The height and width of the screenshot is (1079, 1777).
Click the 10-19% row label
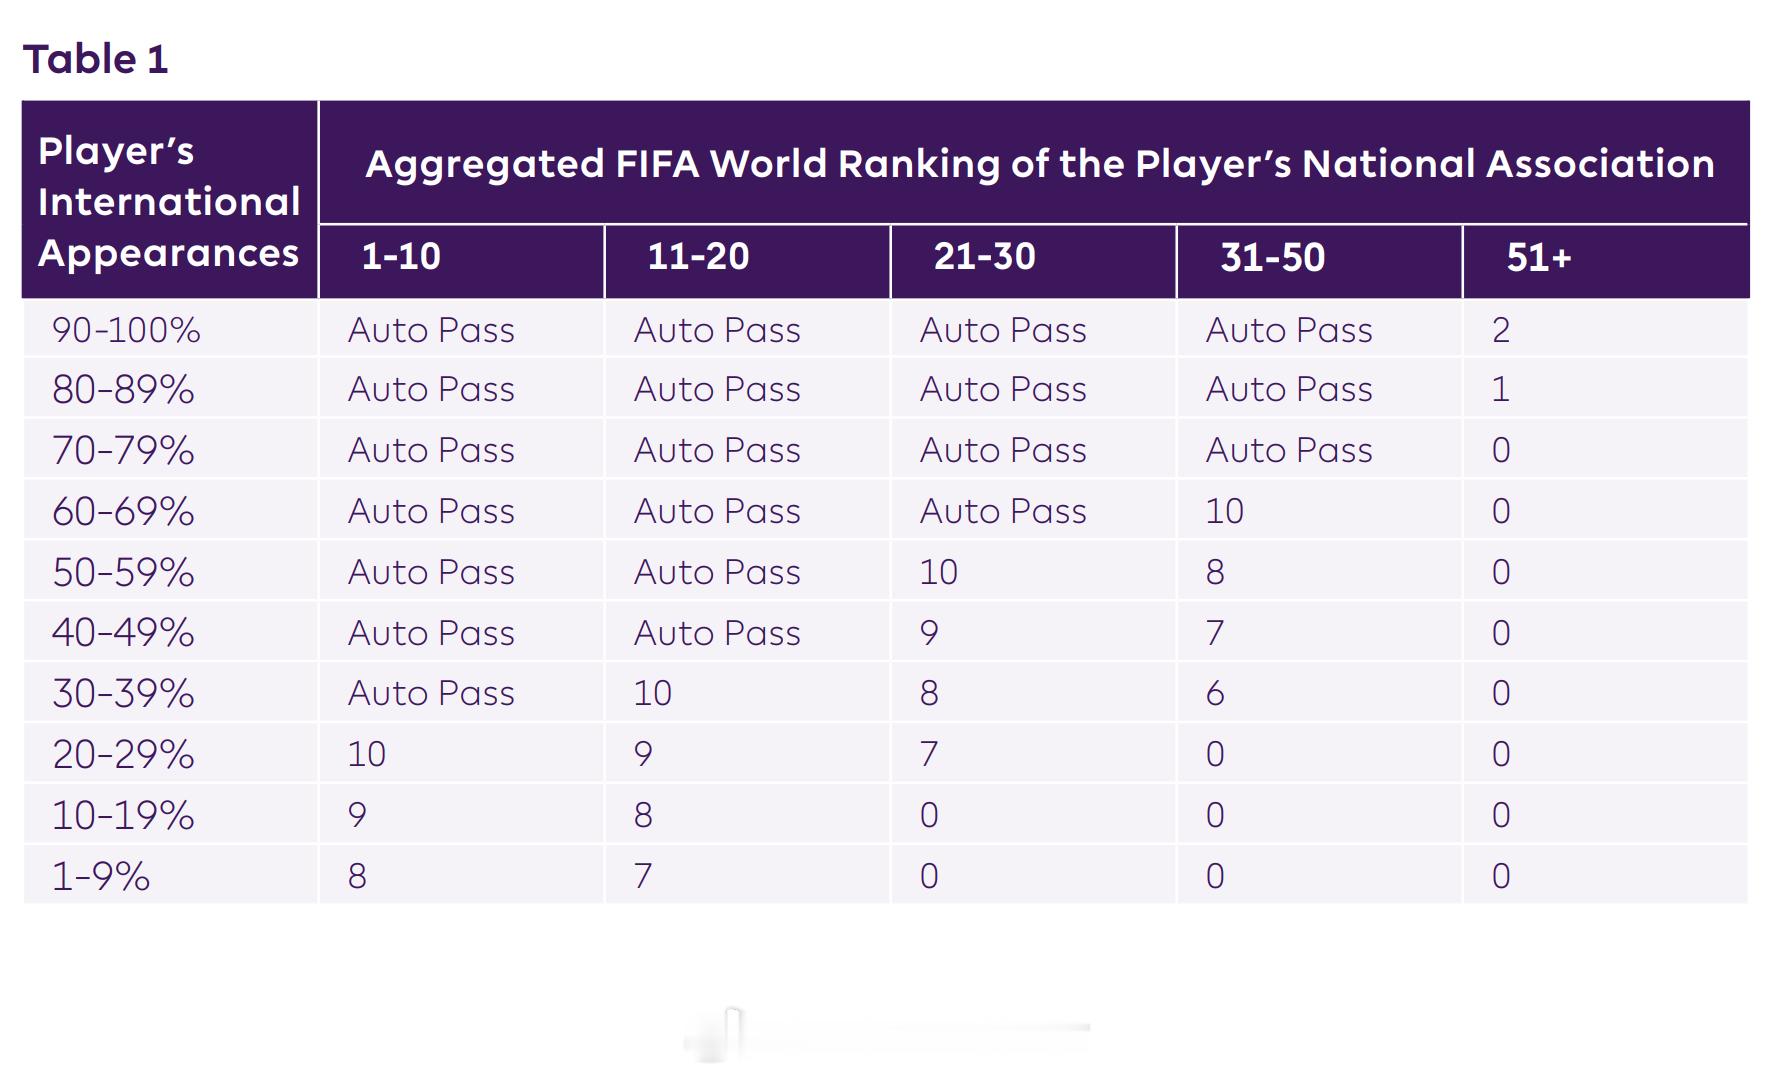[x=123, y=815]
